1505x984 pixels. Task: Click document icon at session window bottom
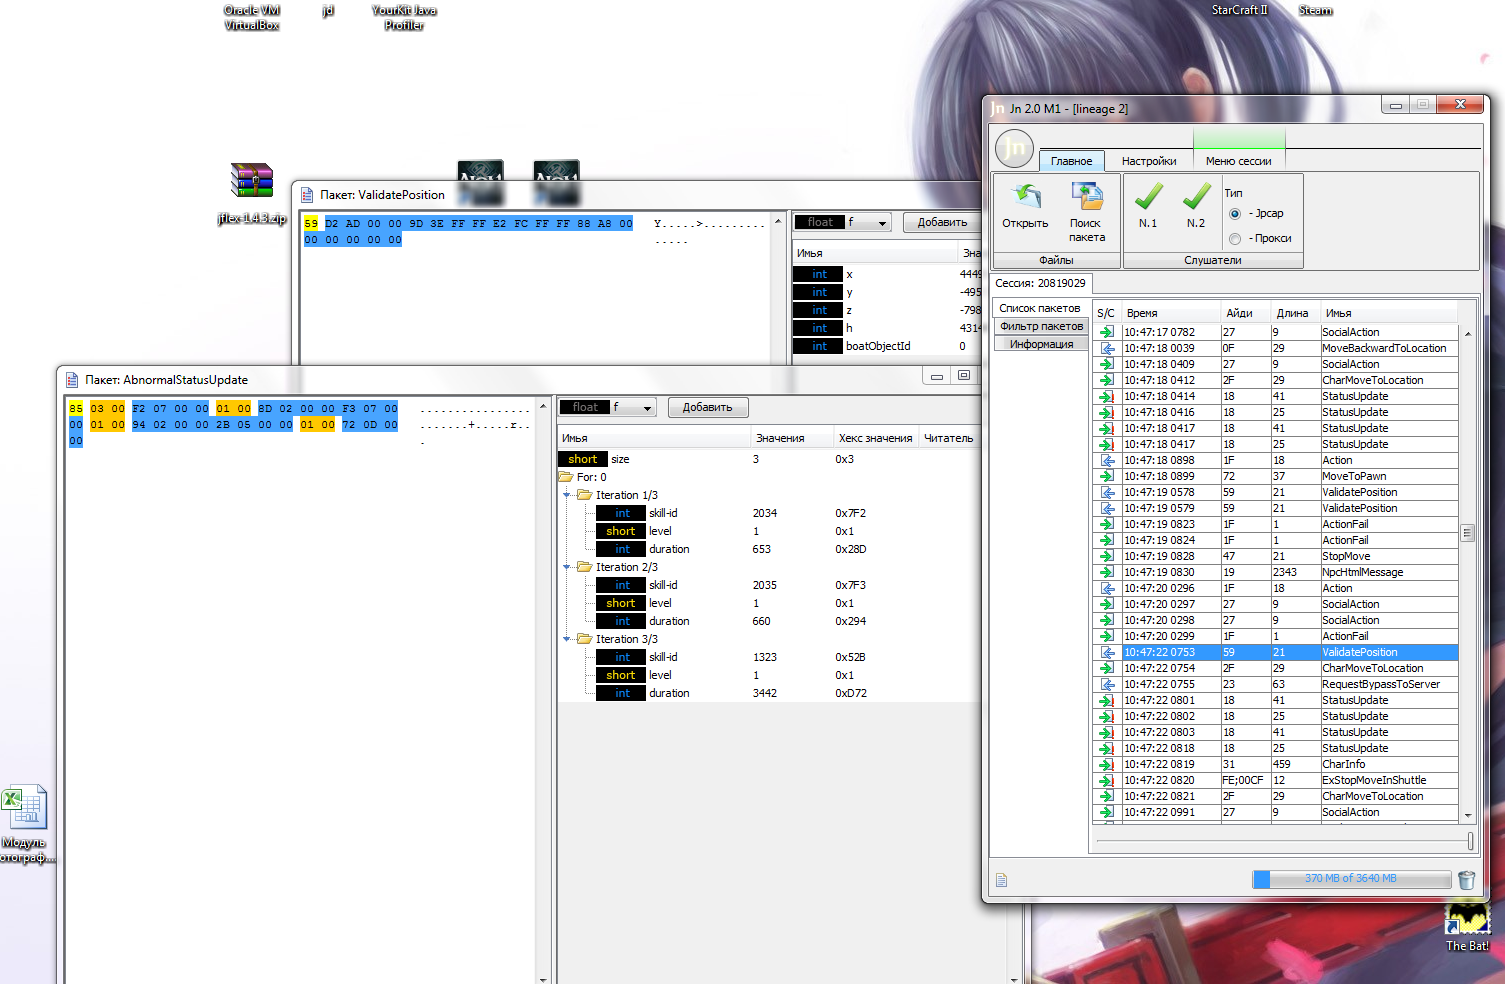click(x=1001, y=880)
